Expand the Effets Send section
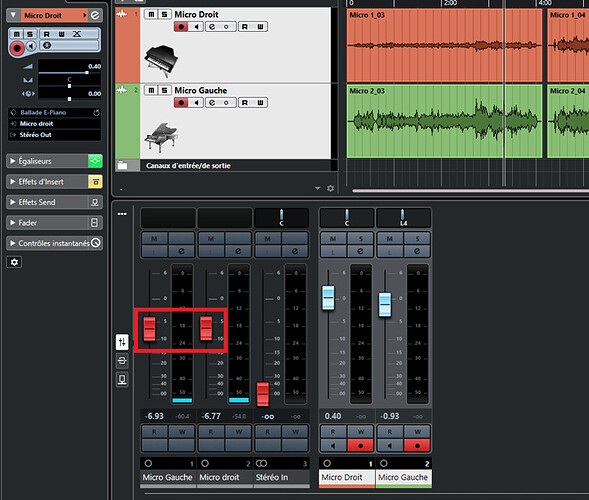Viewport: 589px width, 500px height. pyautogui.click(x=13, y=202)
